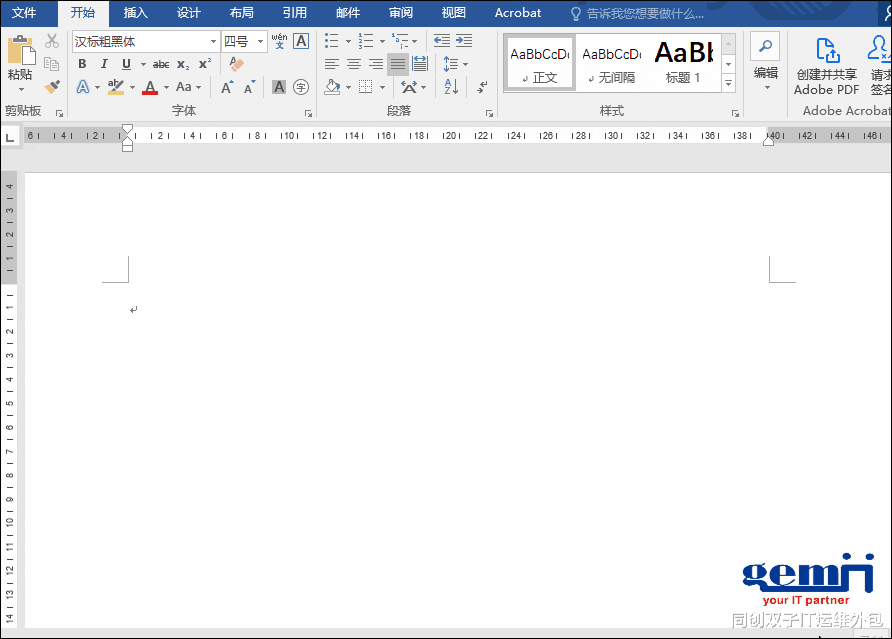Toggle superscript x² button
Image resolution: width=892 pixels, height=639 pixels.
click(205, 64)
